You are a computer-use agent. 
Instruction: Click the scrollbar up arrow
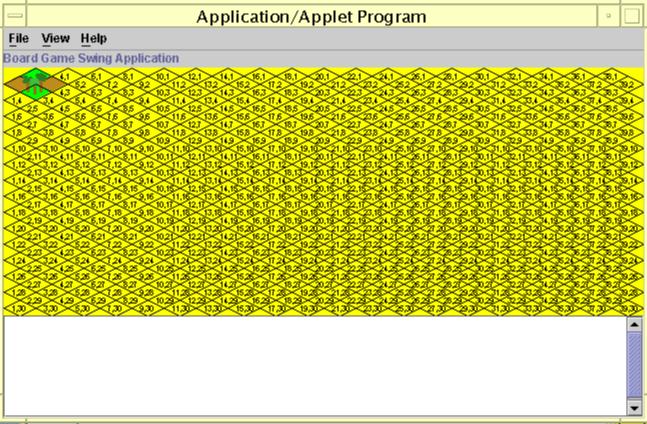tap(634, 324)
